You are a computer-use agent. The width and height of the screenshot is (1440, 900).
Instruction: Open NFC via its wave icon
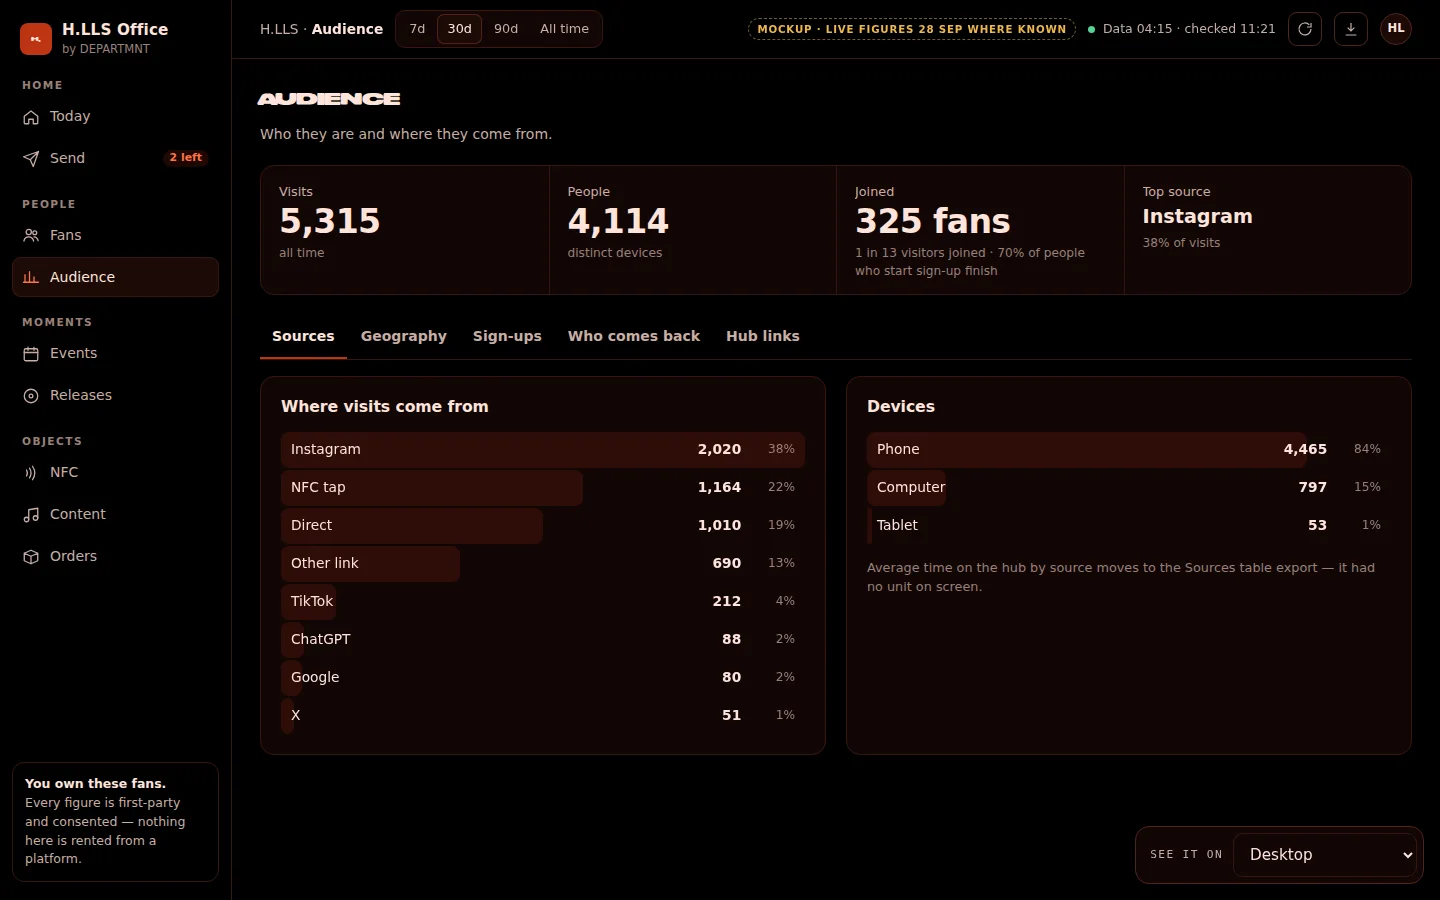[x=31, y=473]
